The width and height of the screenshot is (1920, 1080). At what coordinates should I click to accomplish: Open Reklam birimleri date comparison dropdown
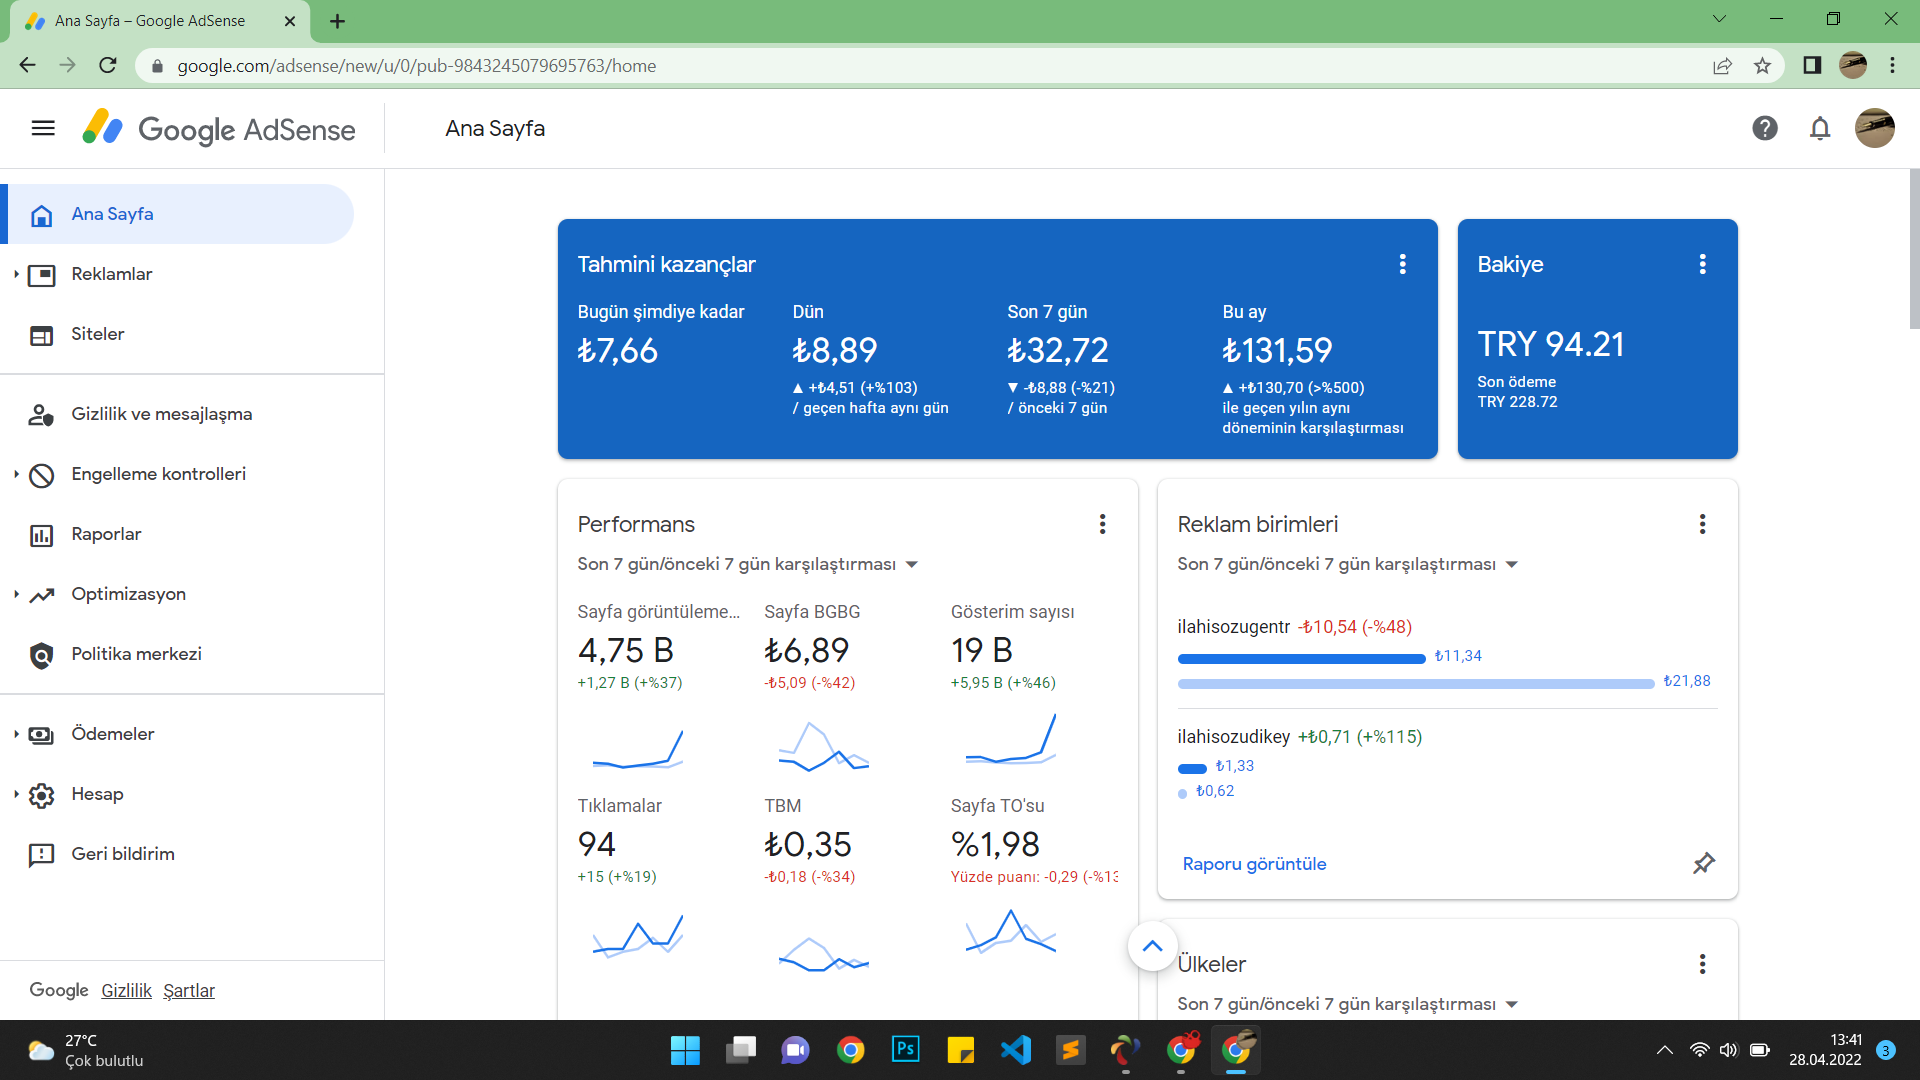click(1348, 564)
